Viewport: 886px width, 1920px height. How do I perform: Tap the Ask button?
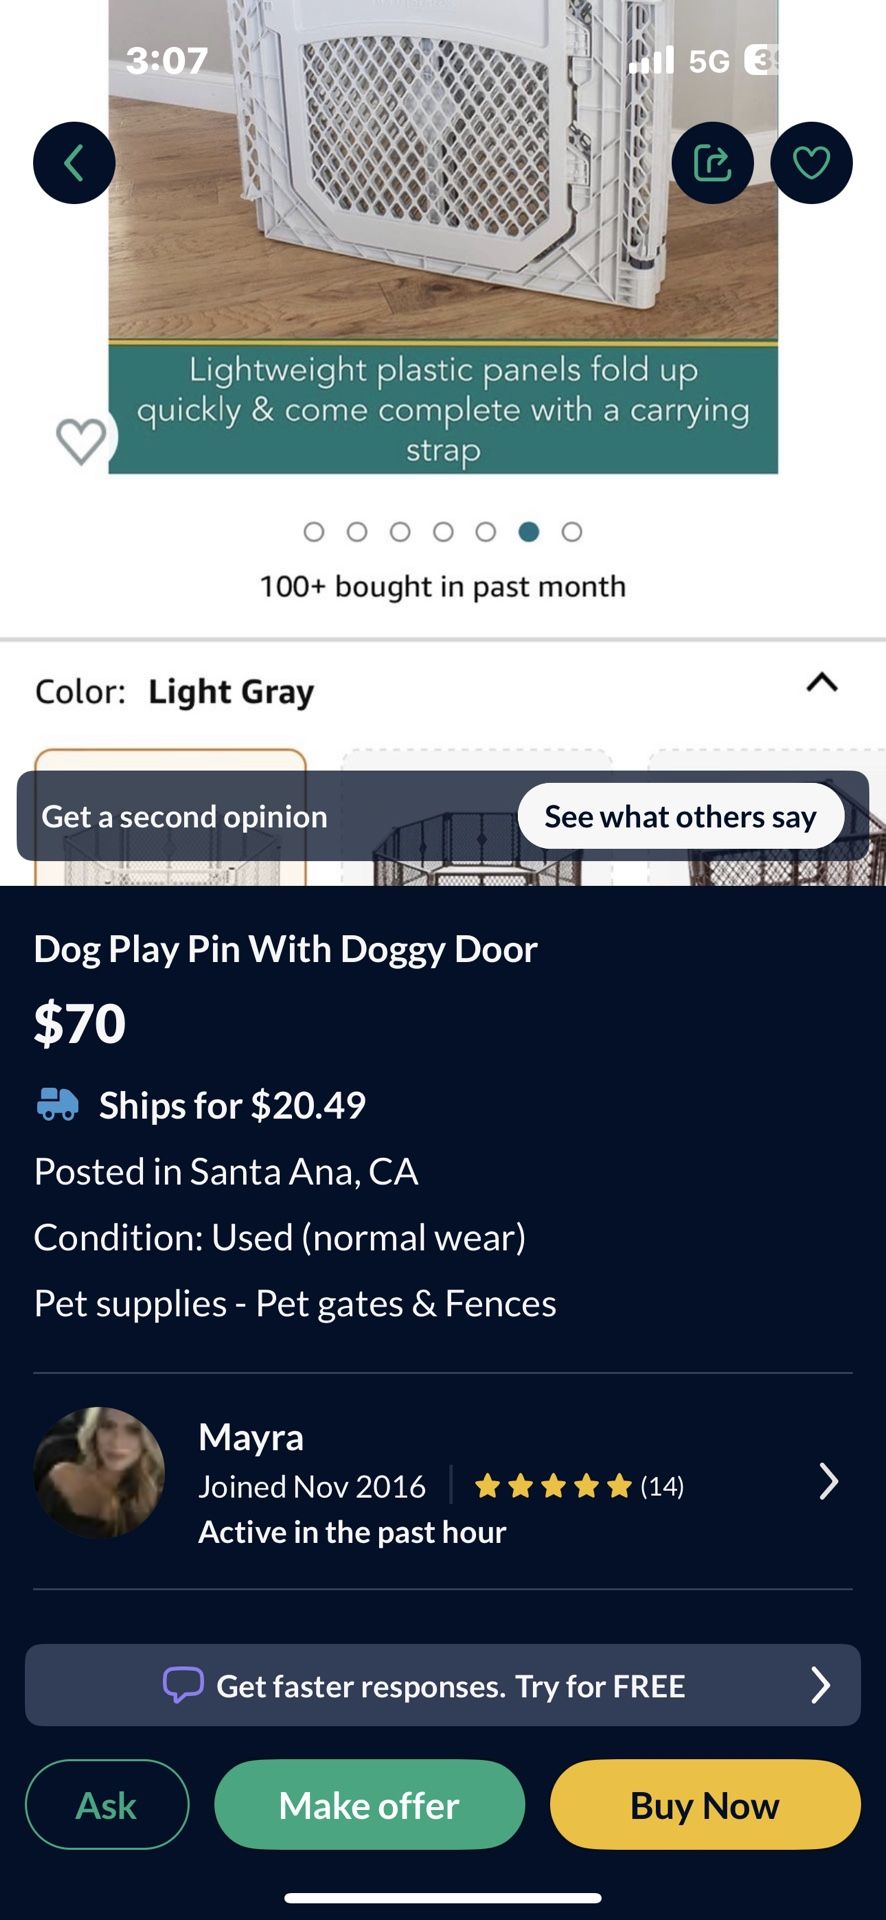[107, 1805]
